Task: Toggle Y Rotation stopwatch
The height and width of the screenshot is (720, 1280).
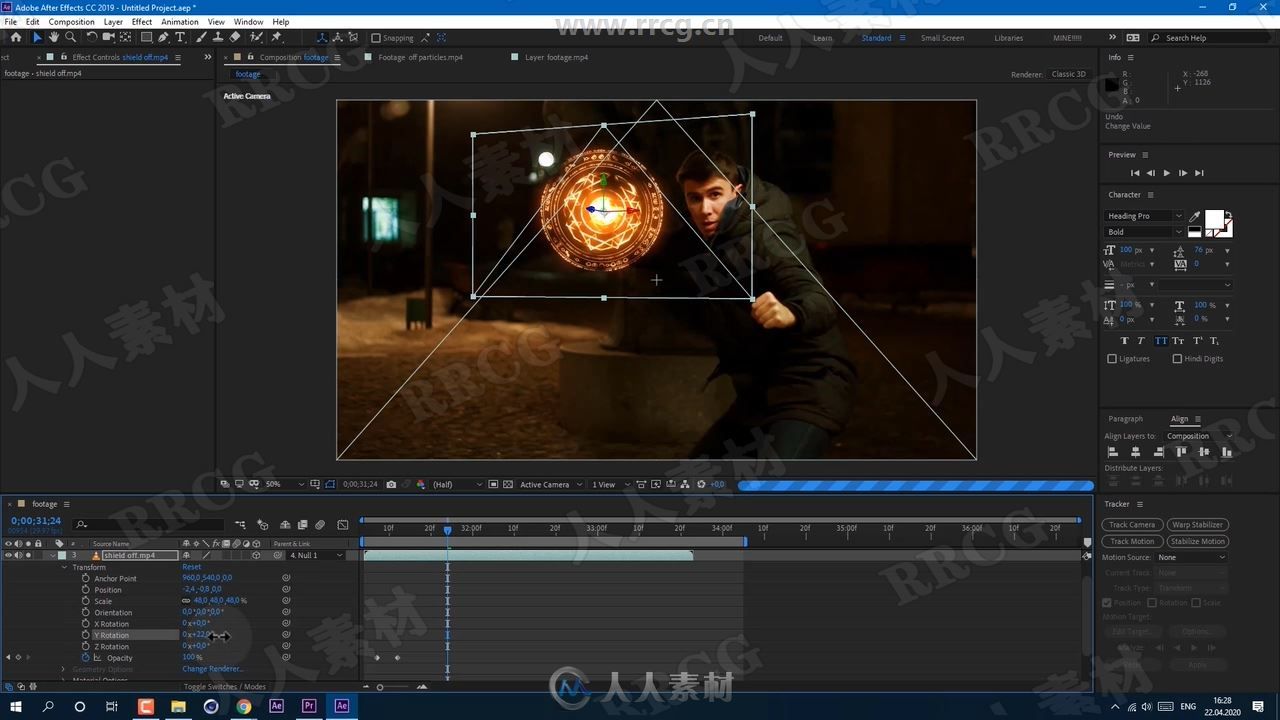Action: (86, 635)
